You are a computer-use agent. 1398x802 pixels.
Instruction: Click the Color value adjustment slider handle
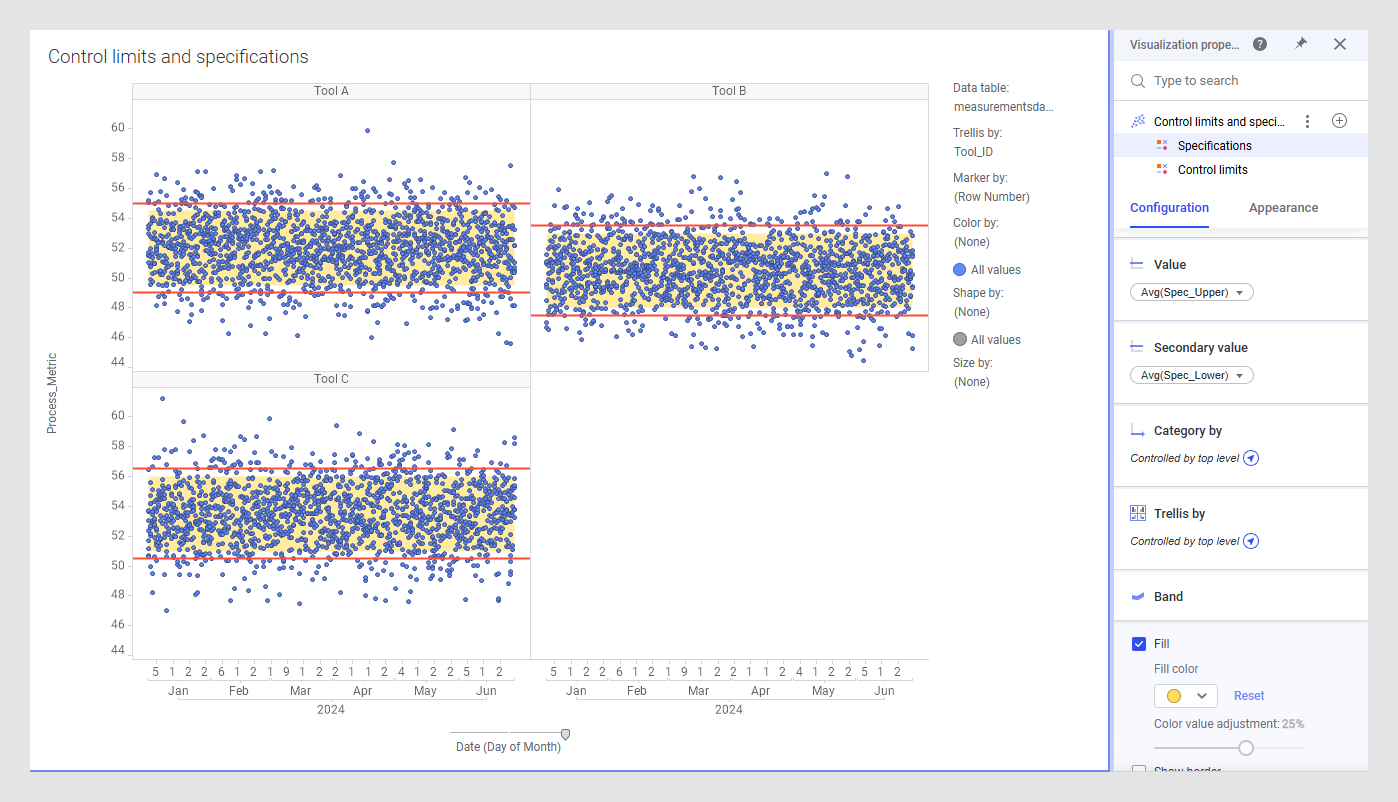1246,747
